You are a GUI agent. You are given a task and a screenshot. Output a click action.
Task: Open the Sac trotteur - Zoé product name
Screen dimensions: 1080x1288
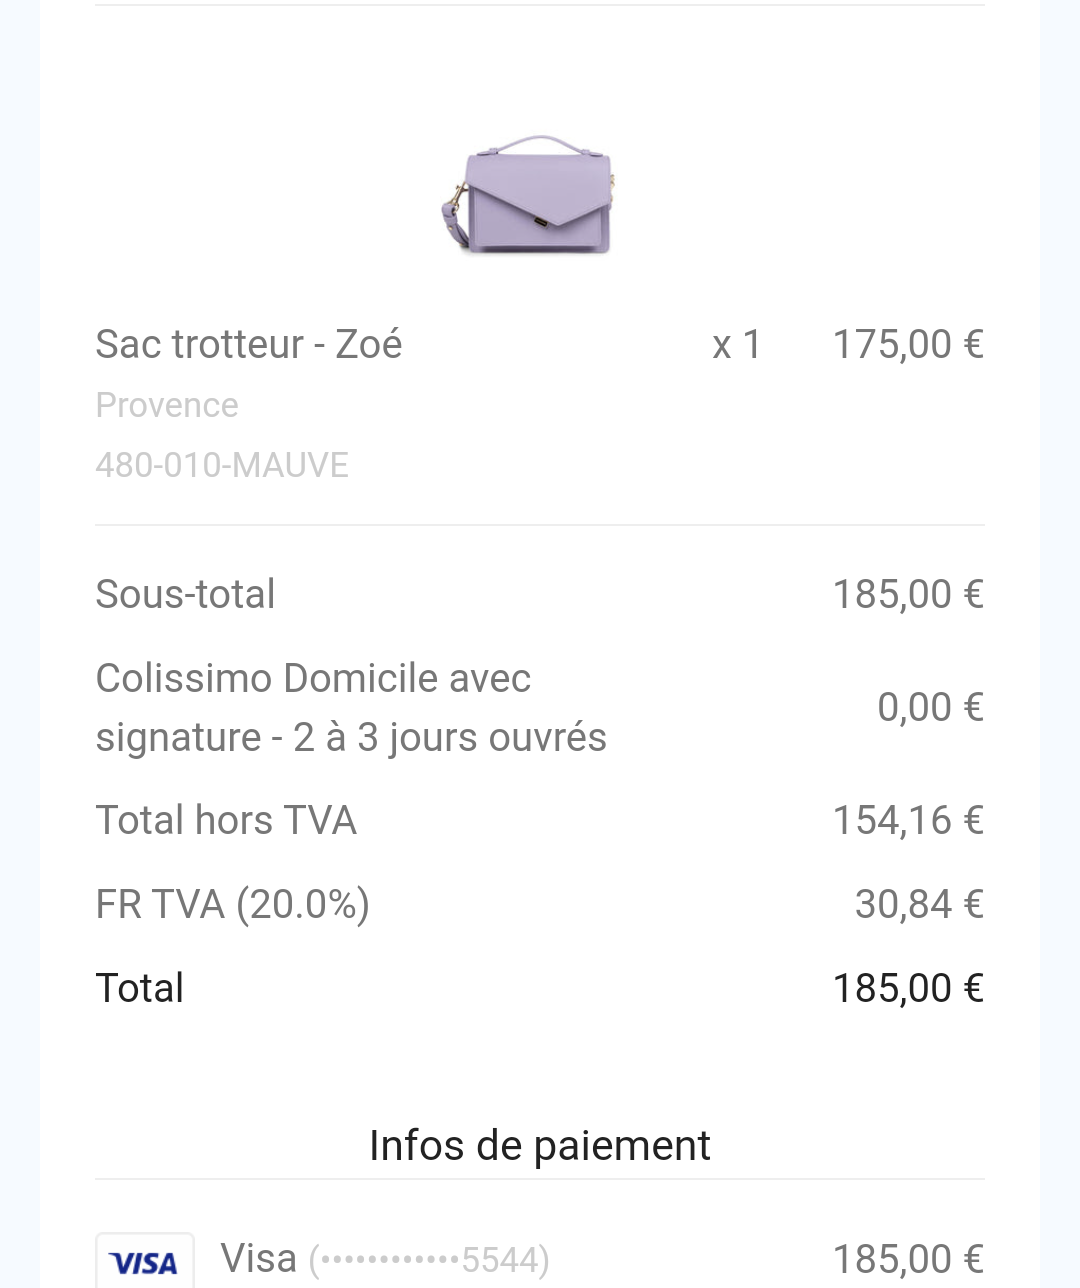point(249,344)
